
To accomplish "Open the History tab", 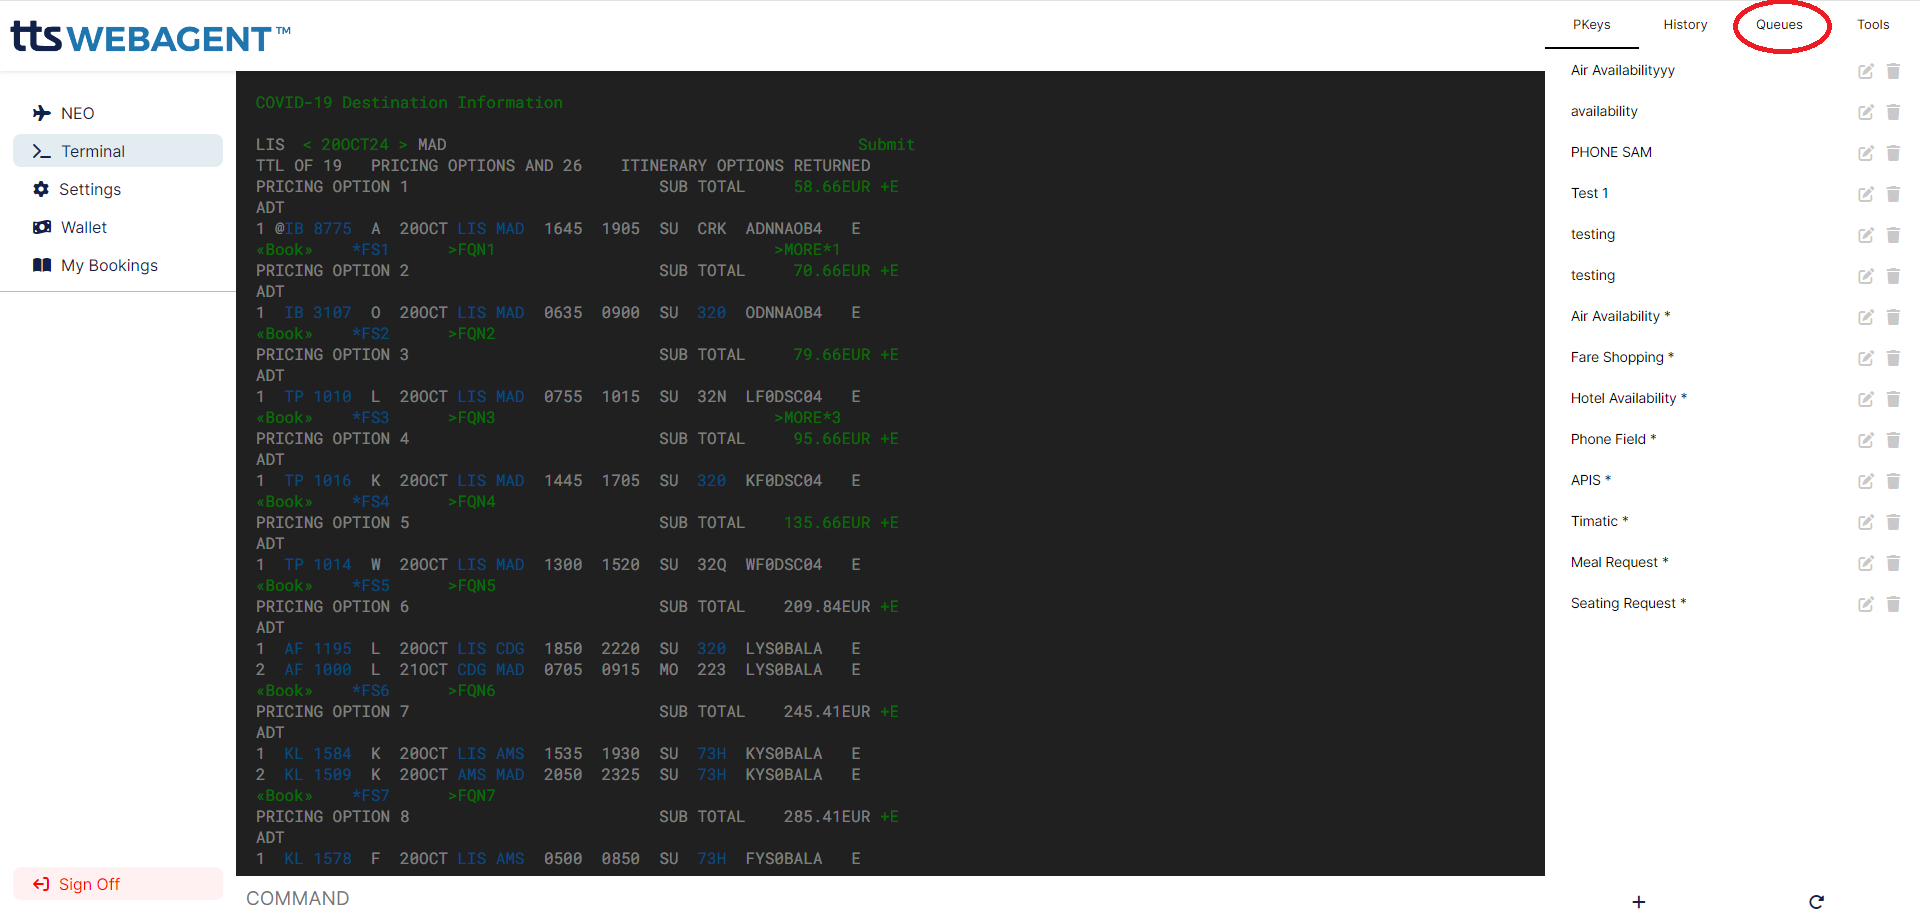I will 1685,25.
